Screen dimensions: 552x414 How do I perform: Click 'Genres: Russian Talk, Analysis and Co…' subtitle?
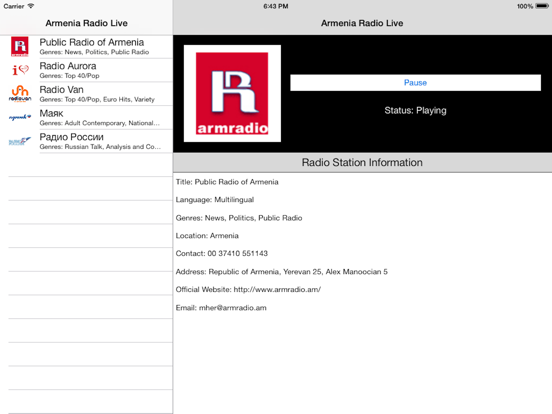click(x=100, y=146)
